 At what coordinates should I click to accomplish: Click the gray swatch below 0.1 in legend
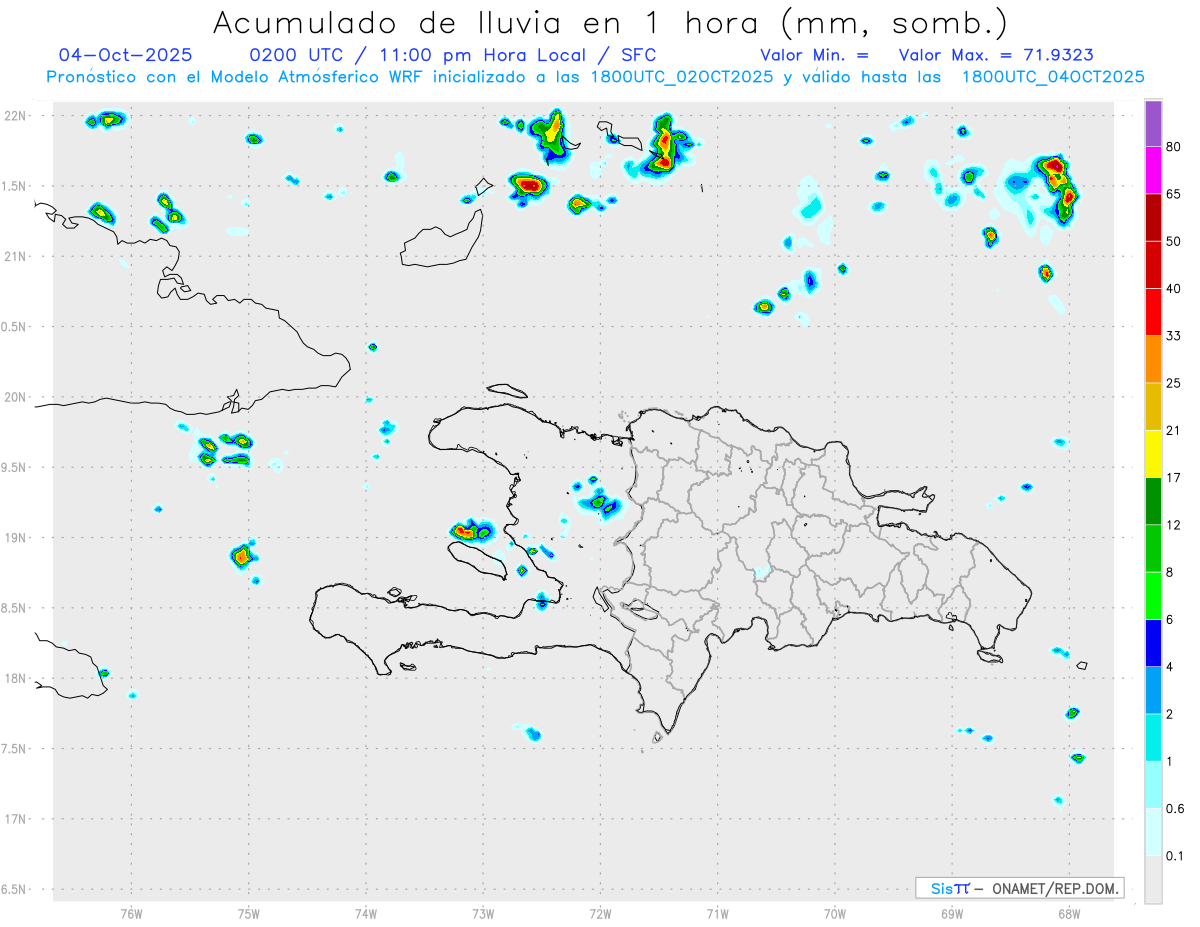[x=1153, y=879]
